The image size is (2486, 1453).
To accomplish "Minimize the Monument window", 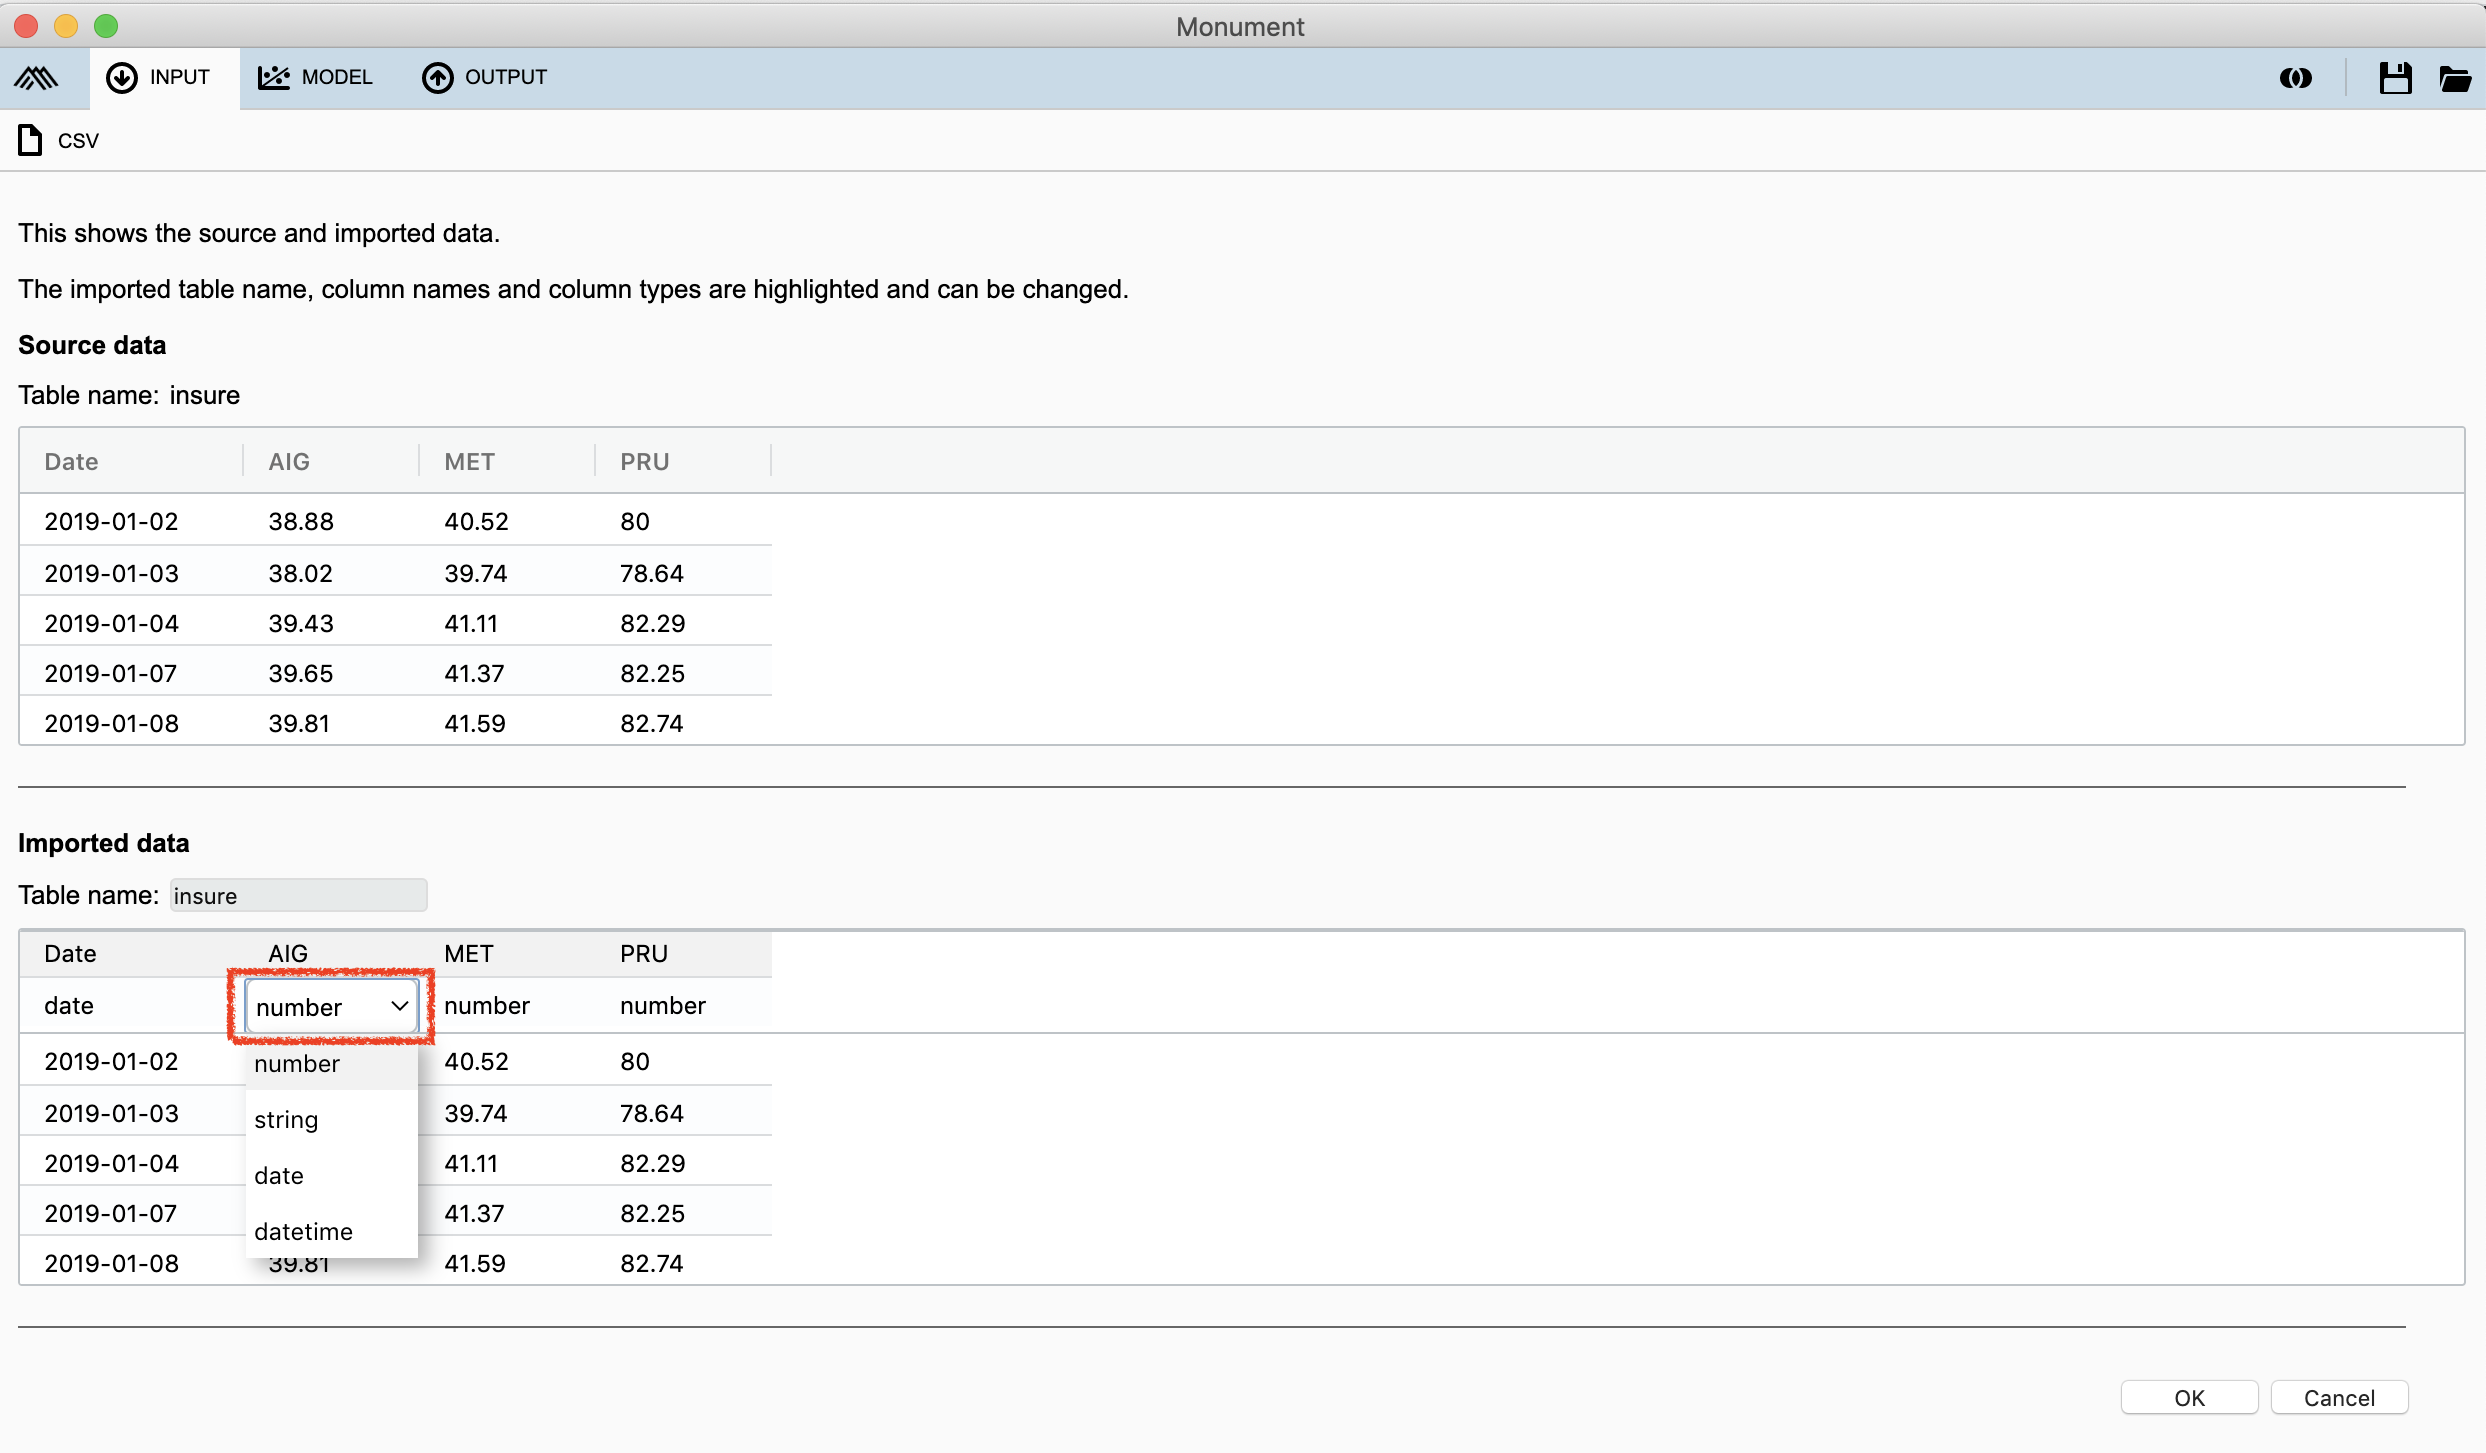I will click(x=66, y=26).
